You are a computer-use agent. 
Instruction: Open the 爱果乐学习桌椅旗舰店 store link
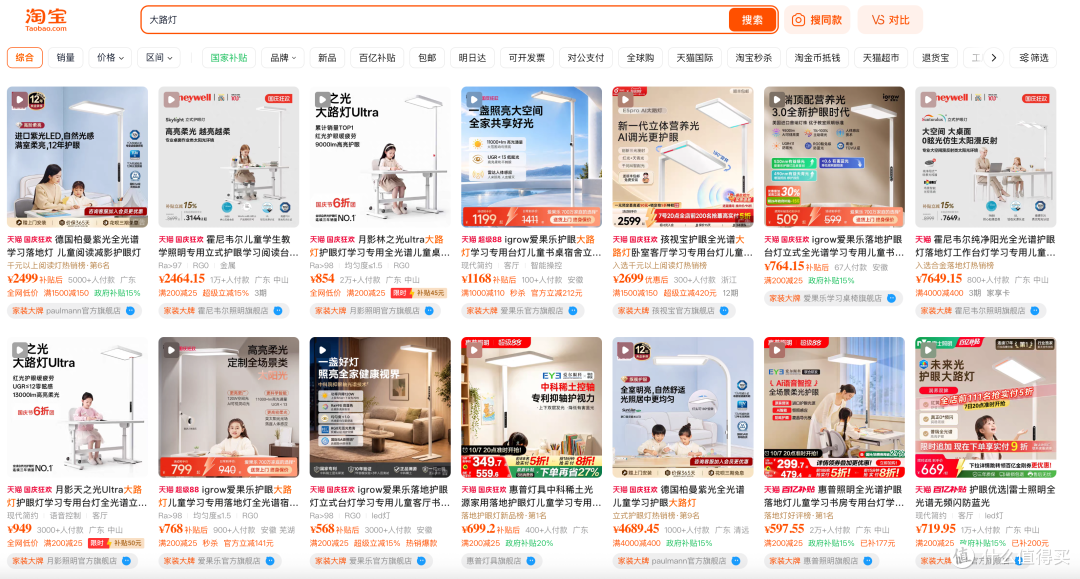coord(842,299)
